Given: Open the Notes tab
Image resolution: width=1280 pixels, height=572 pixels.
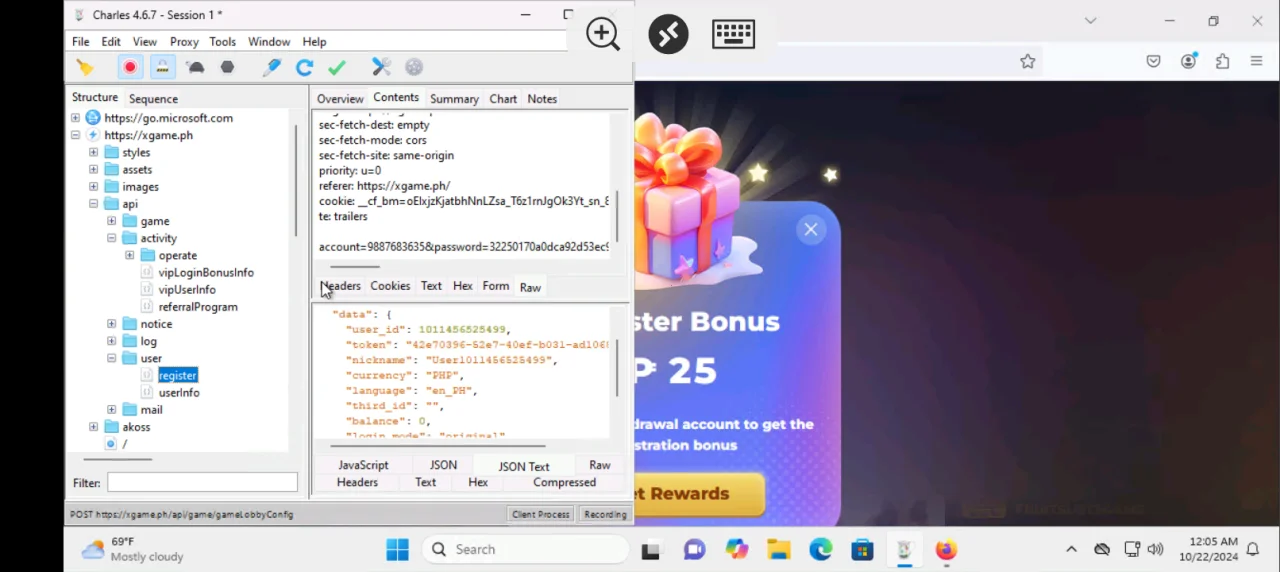Looking at the screenshot, I should [542, 99].
